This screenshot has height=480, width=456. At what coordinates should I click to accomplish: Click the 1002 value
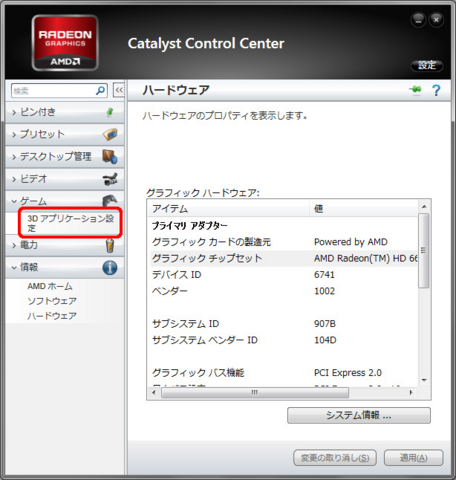coord(324,291)
